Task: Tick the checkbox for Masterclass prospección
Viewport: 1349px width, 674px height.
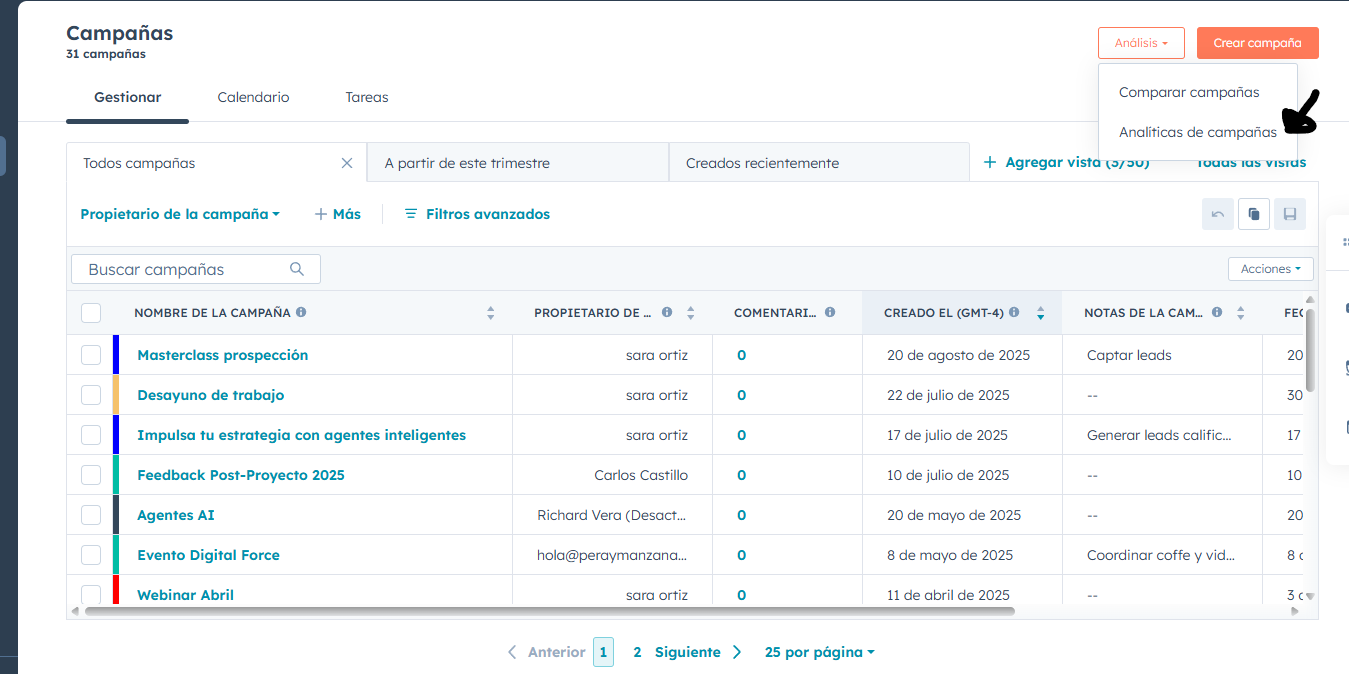Action: 91,355
